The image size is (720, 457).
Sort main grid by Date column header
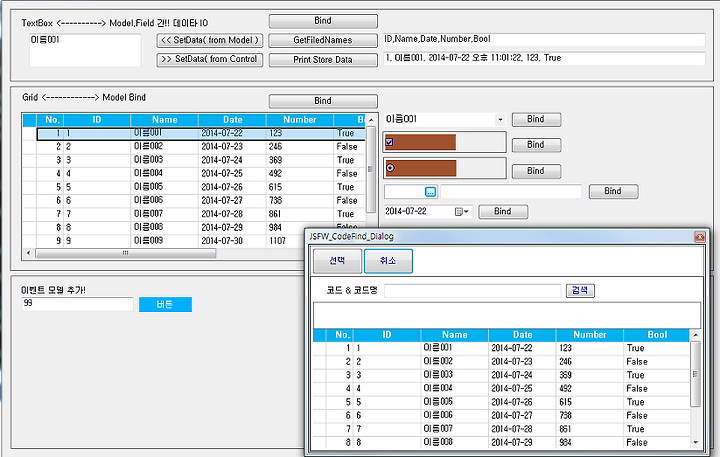pyautogui.click(x=232, y=120)
